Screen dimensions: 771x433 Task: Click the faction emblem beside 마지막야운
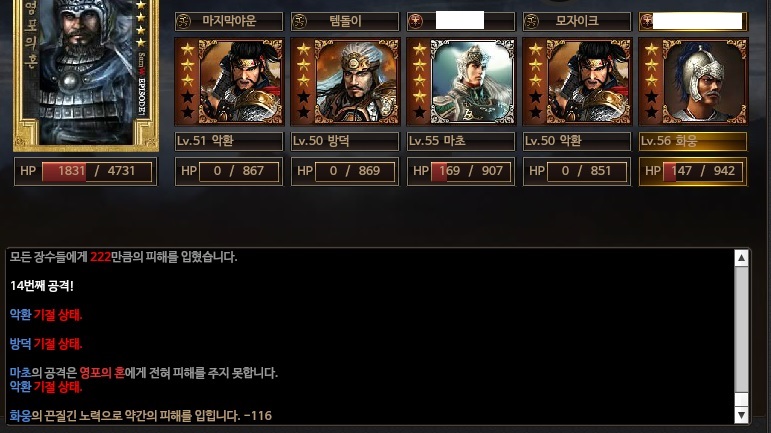tap(184, 21)
